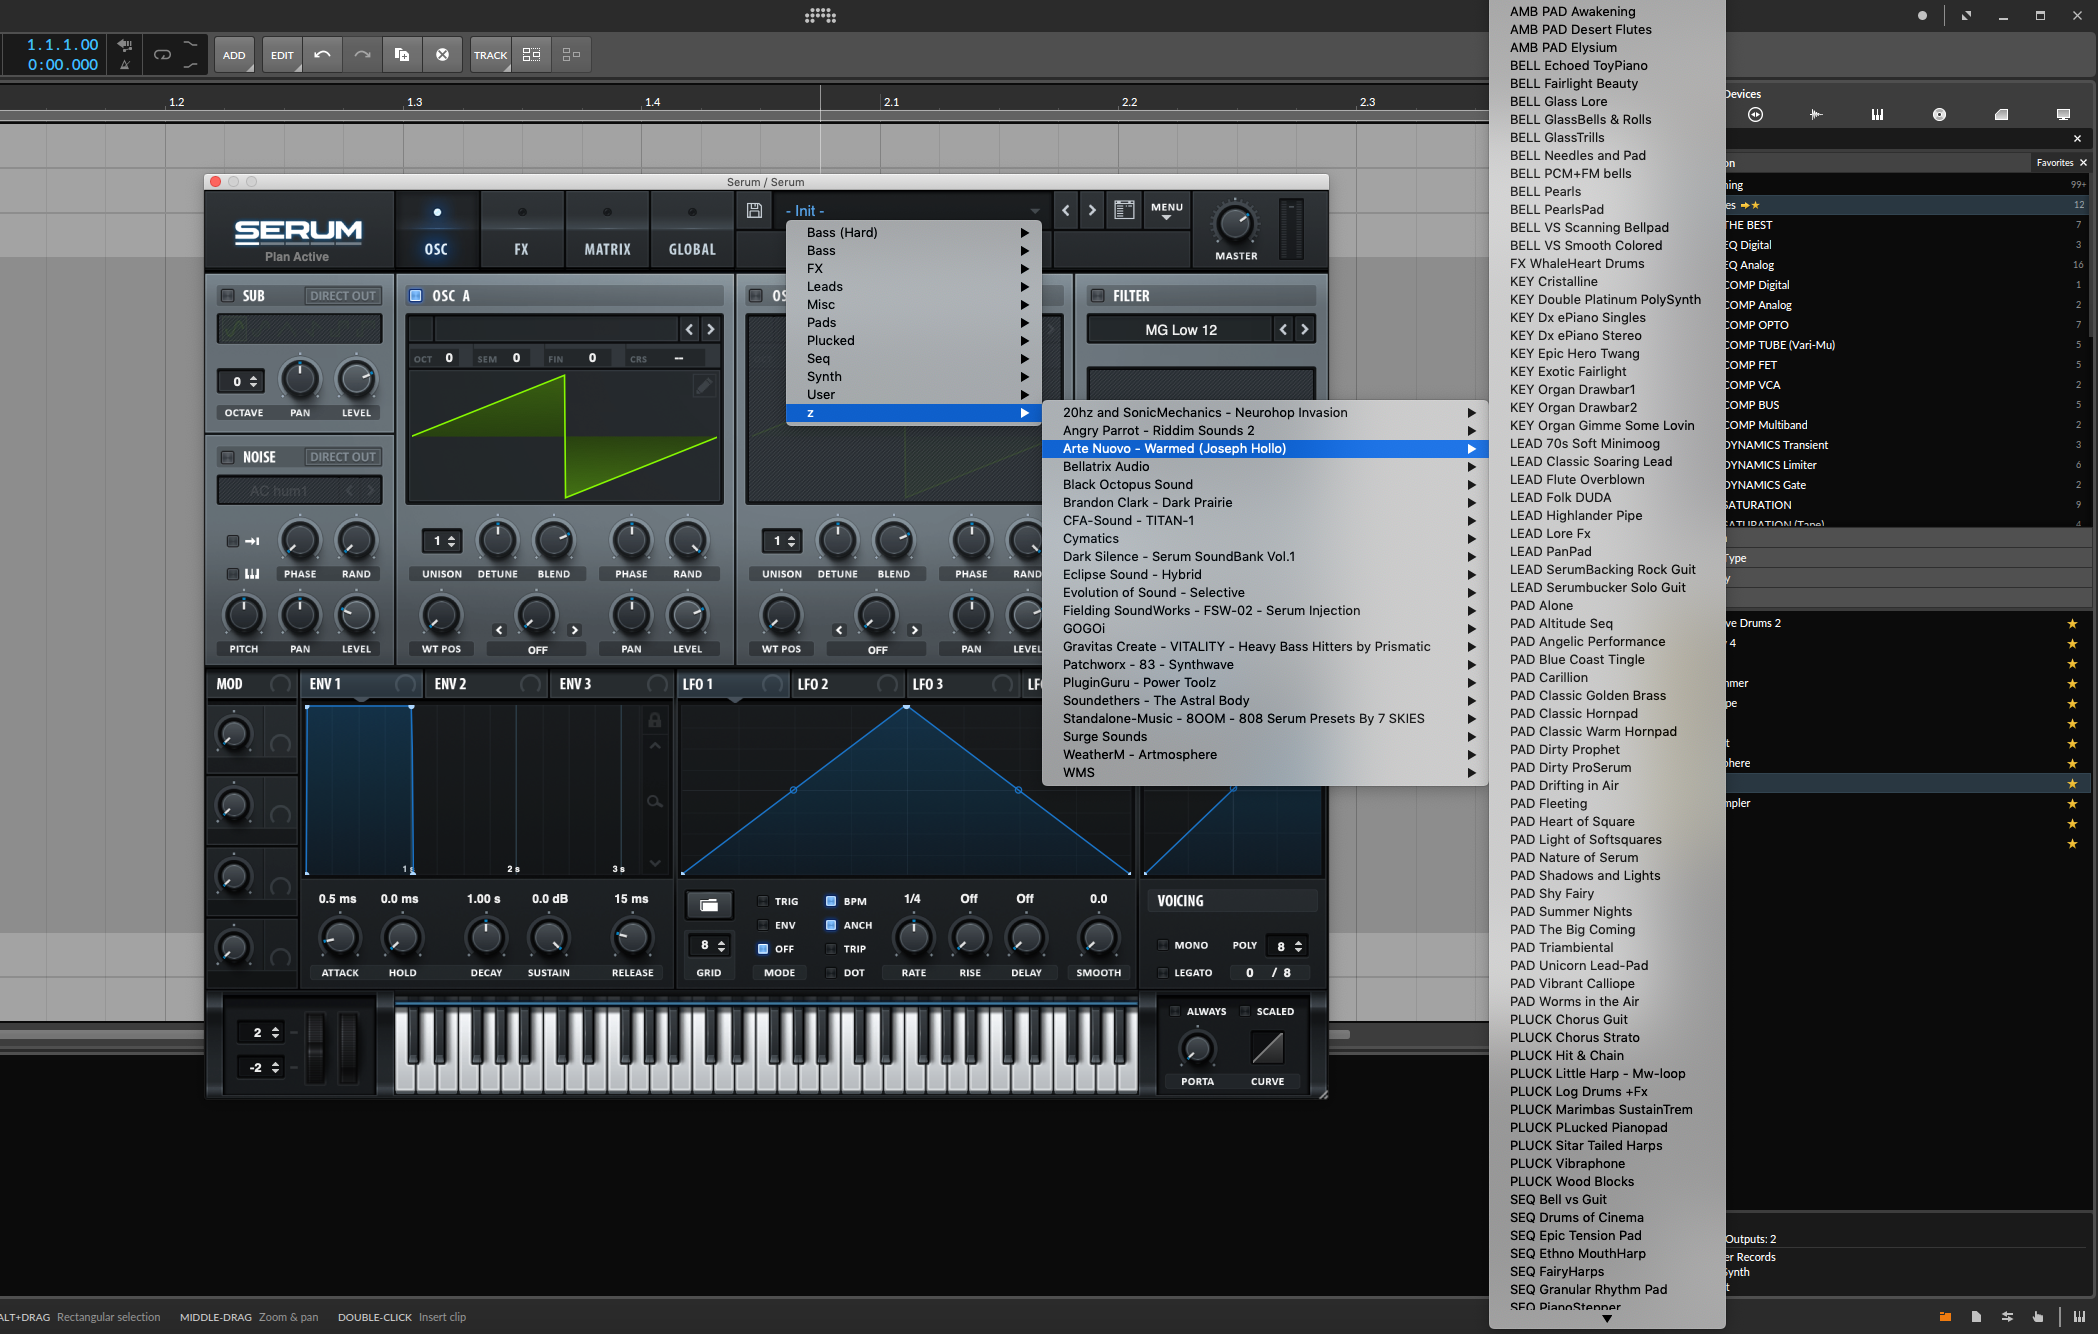
Task: Open the ADD button dropdown
Action: pyautogui.click(x=234, y=55)
